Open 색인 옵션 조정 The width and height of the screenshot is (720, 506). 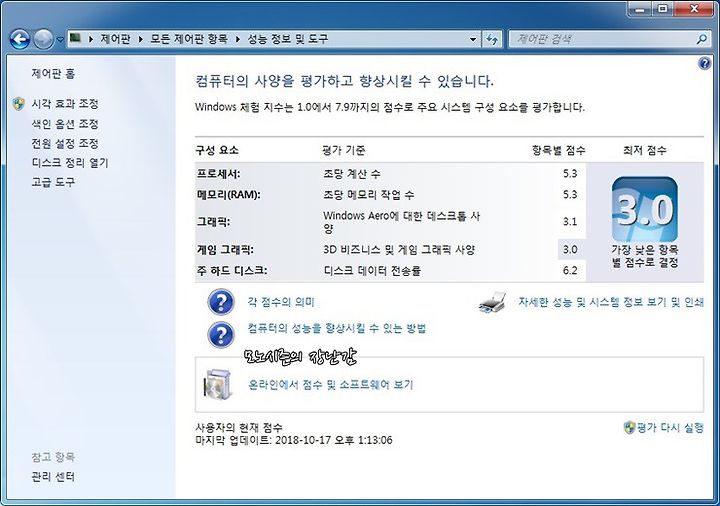click(65, 124)
